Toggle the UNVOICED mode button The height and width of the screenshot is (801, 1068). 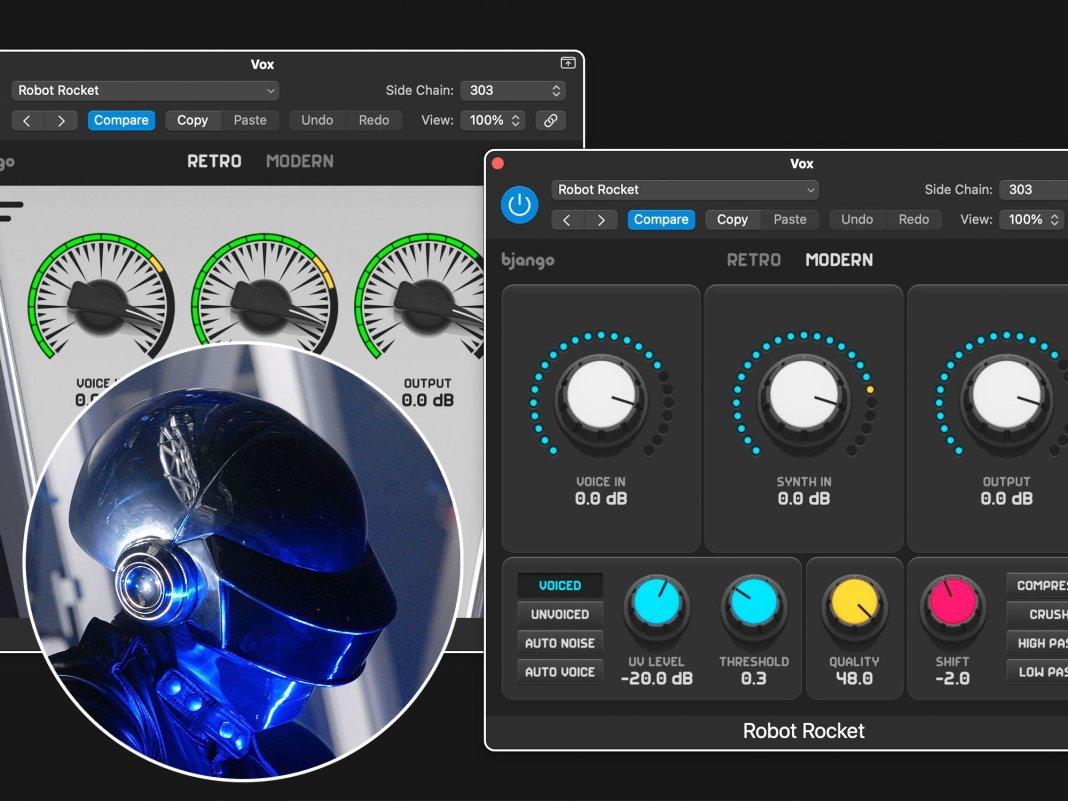click(560, 615)
